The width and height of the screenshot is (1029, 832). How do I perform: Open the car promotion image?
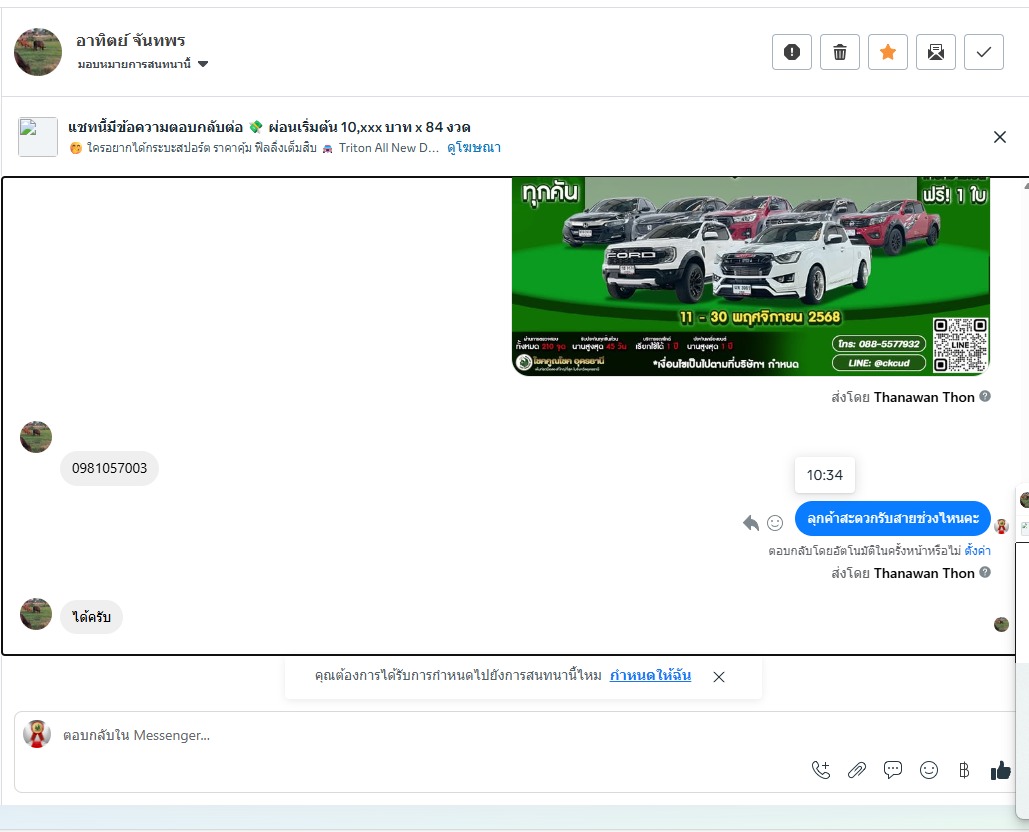click(751, 276)
